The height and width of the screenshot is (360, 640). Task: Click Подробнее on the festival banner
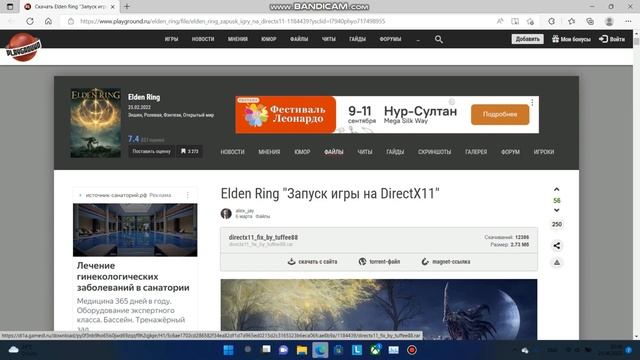pyautogui.click(x=500, y=114)
